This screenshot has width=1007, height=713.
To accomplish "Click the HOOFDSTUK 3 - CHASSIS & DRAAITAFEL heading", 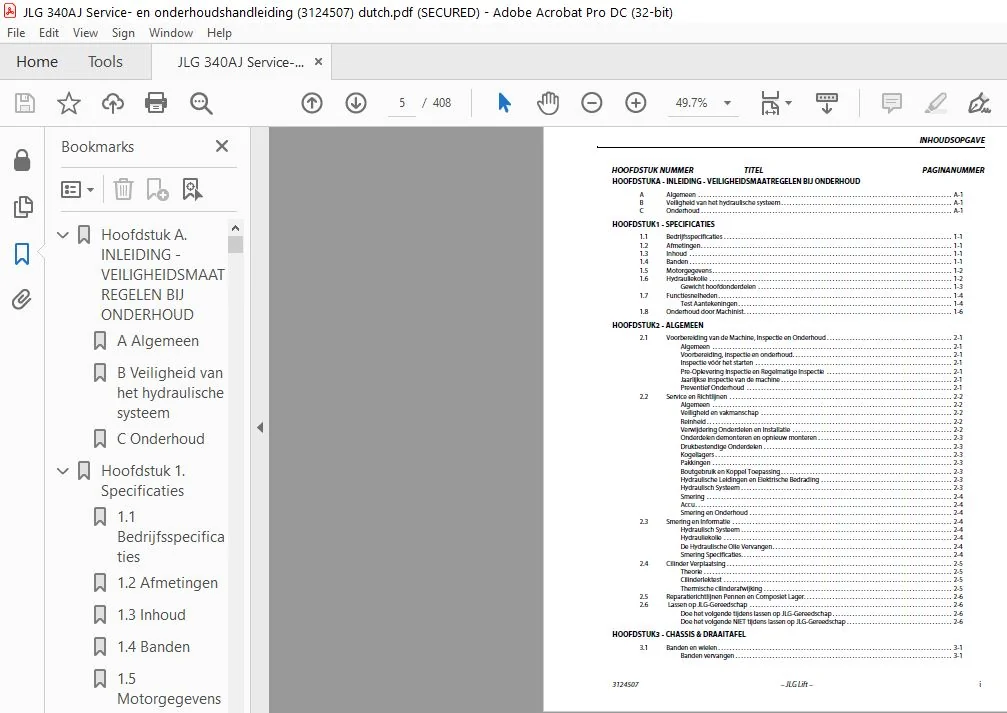I will click(x=679, y=634).
